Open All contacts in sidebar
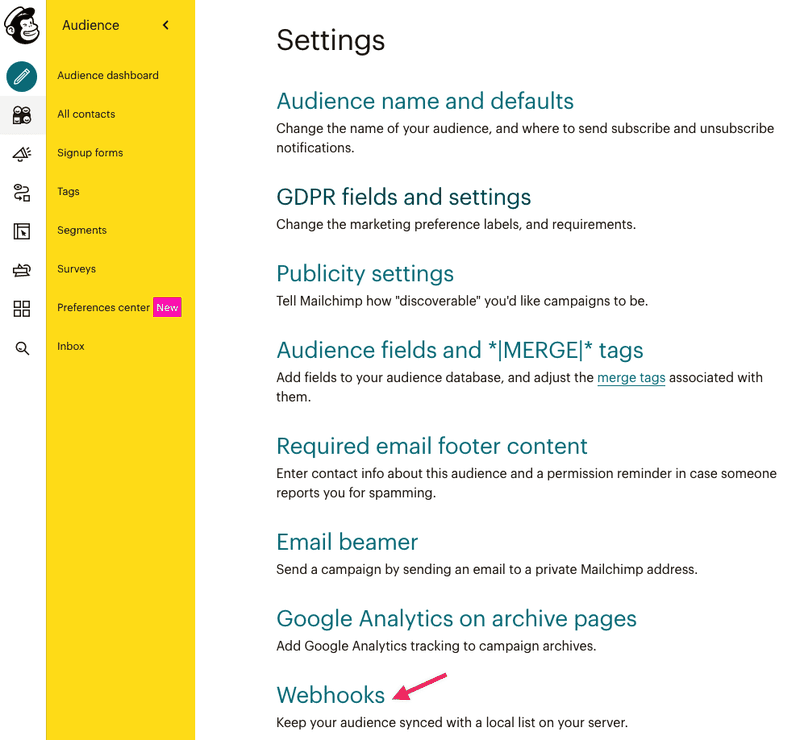 pyautogui.click(x=86, y=114)
